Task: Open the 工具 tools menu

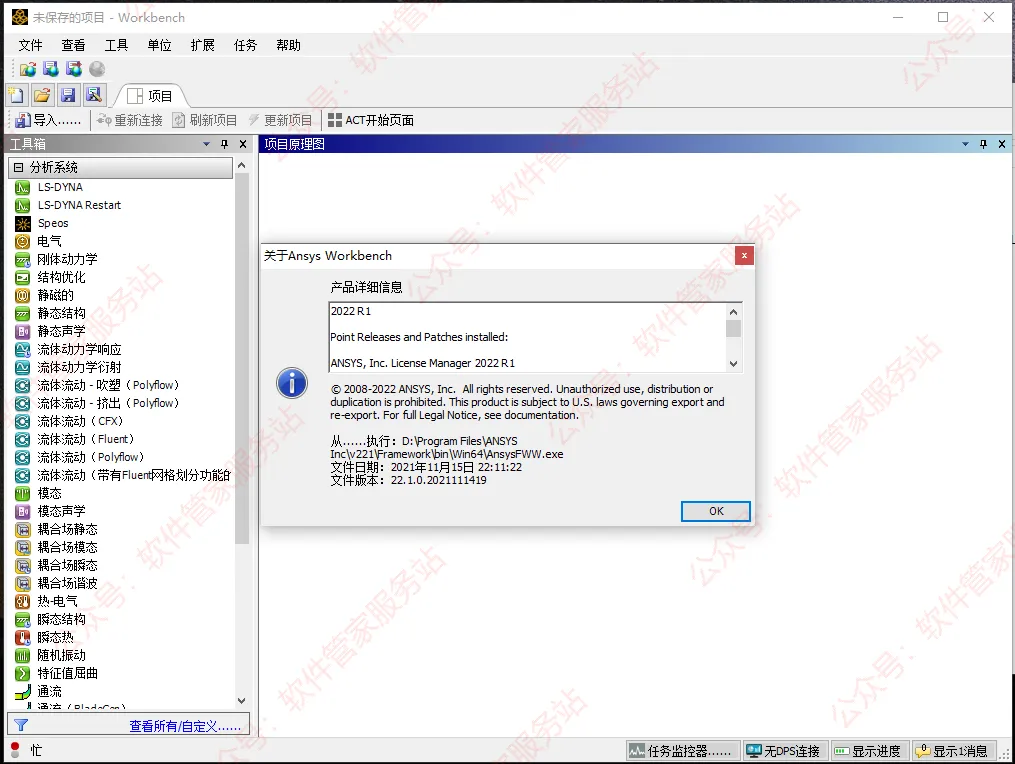Action: point(117,45)
